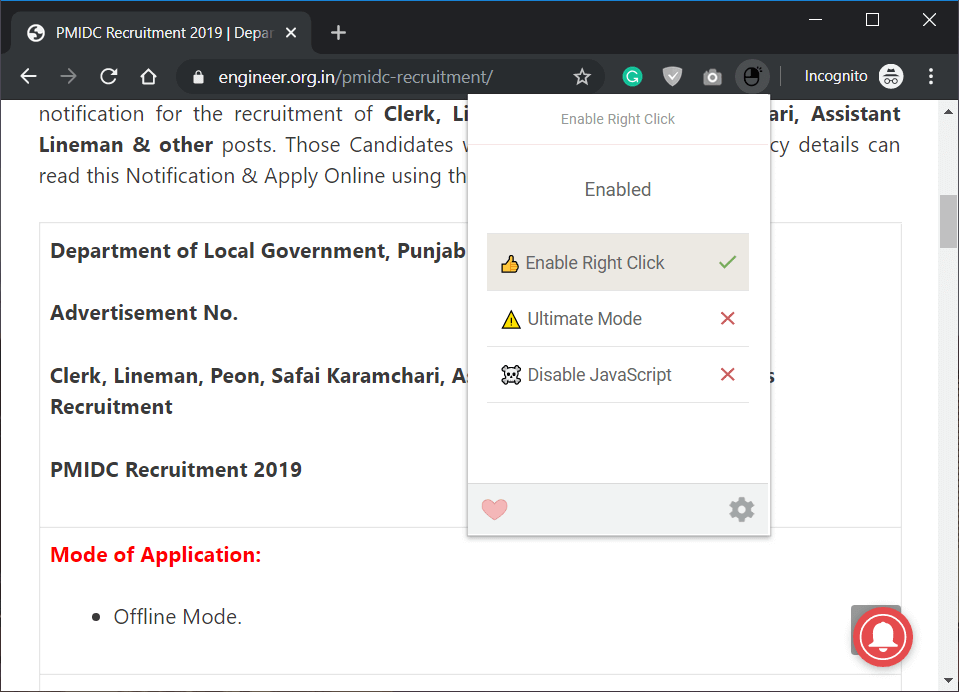
Task: Click the 'PMIDC Recruitment 2019' text
Action: pyautogui.click(x=176, y=469)
